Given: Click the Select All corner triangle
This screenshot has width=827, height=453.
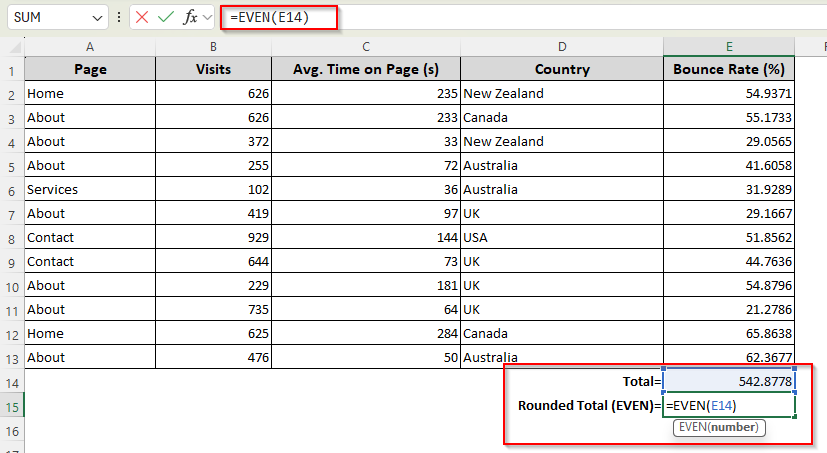Looking at the screenshot, I should coord(15,47).
